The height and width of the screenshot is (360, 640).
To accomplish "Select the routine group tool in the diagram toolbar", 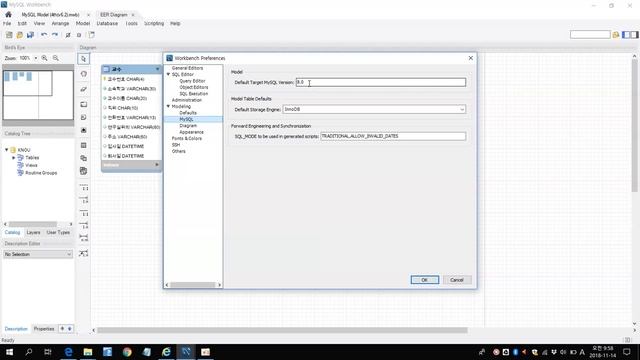I will (84, 171).
